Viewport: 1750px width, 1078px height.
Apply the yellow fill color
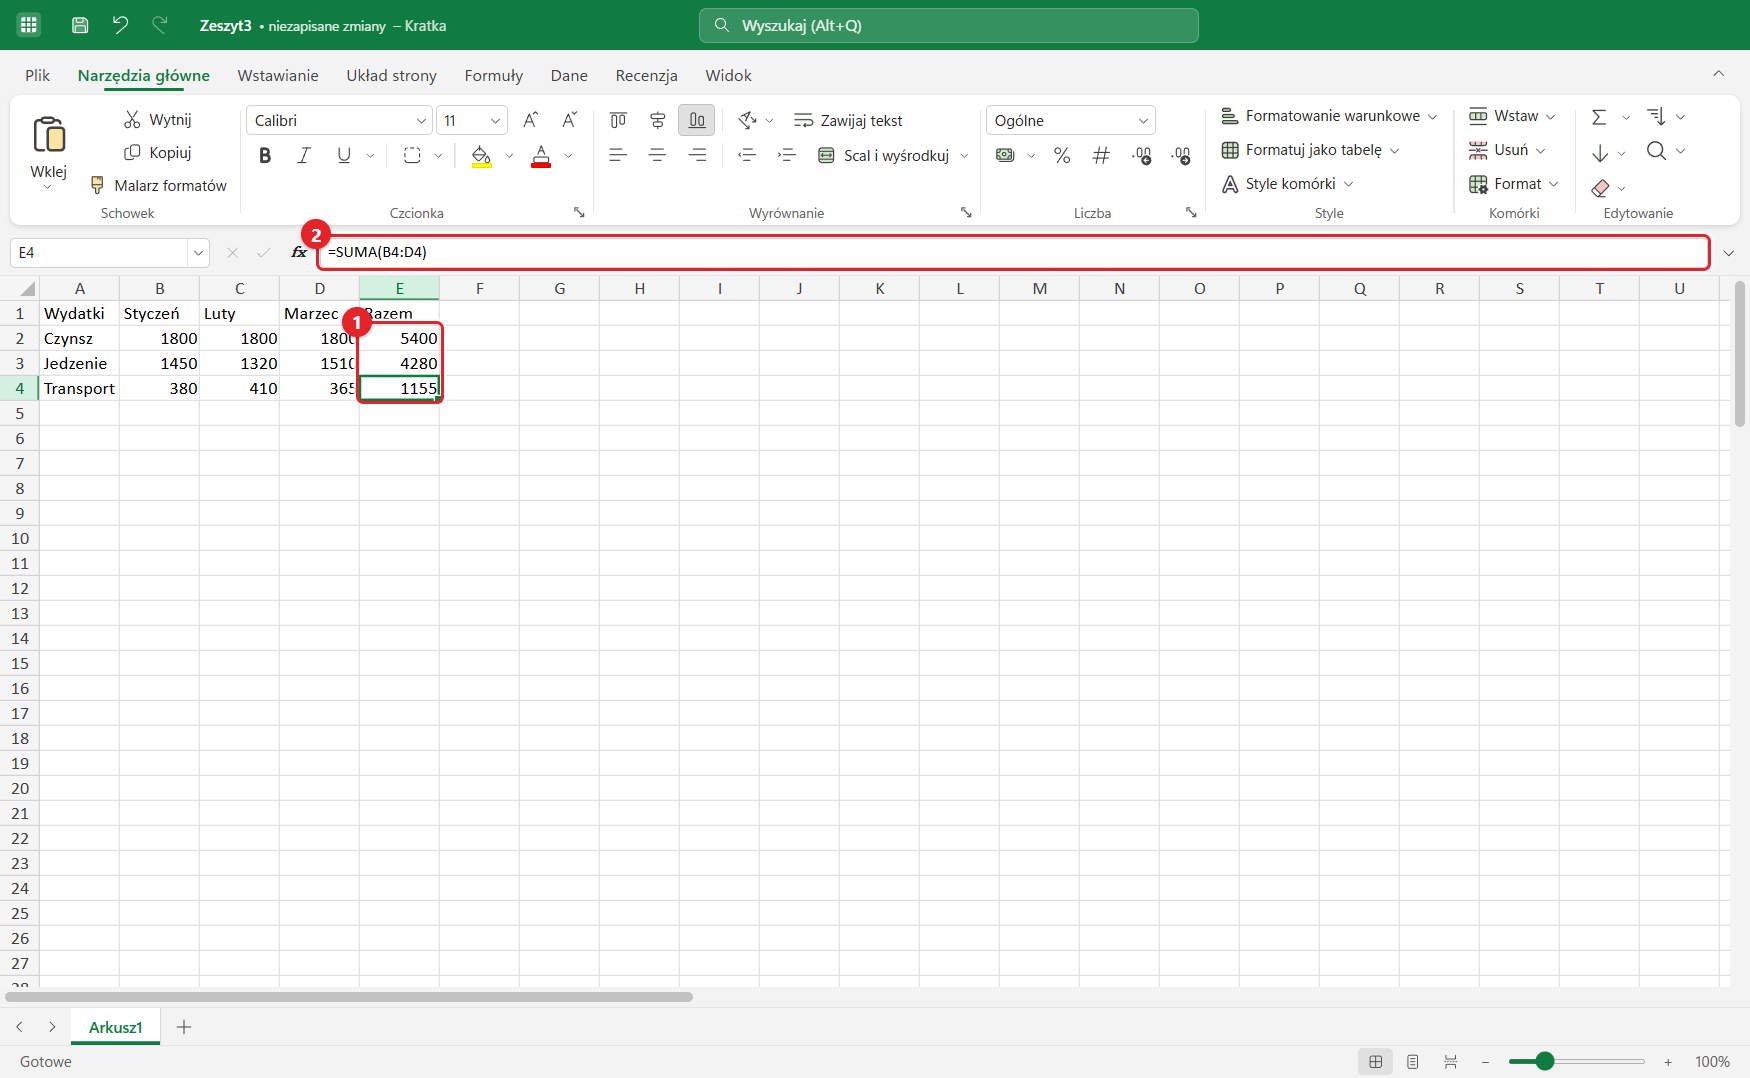481,155
